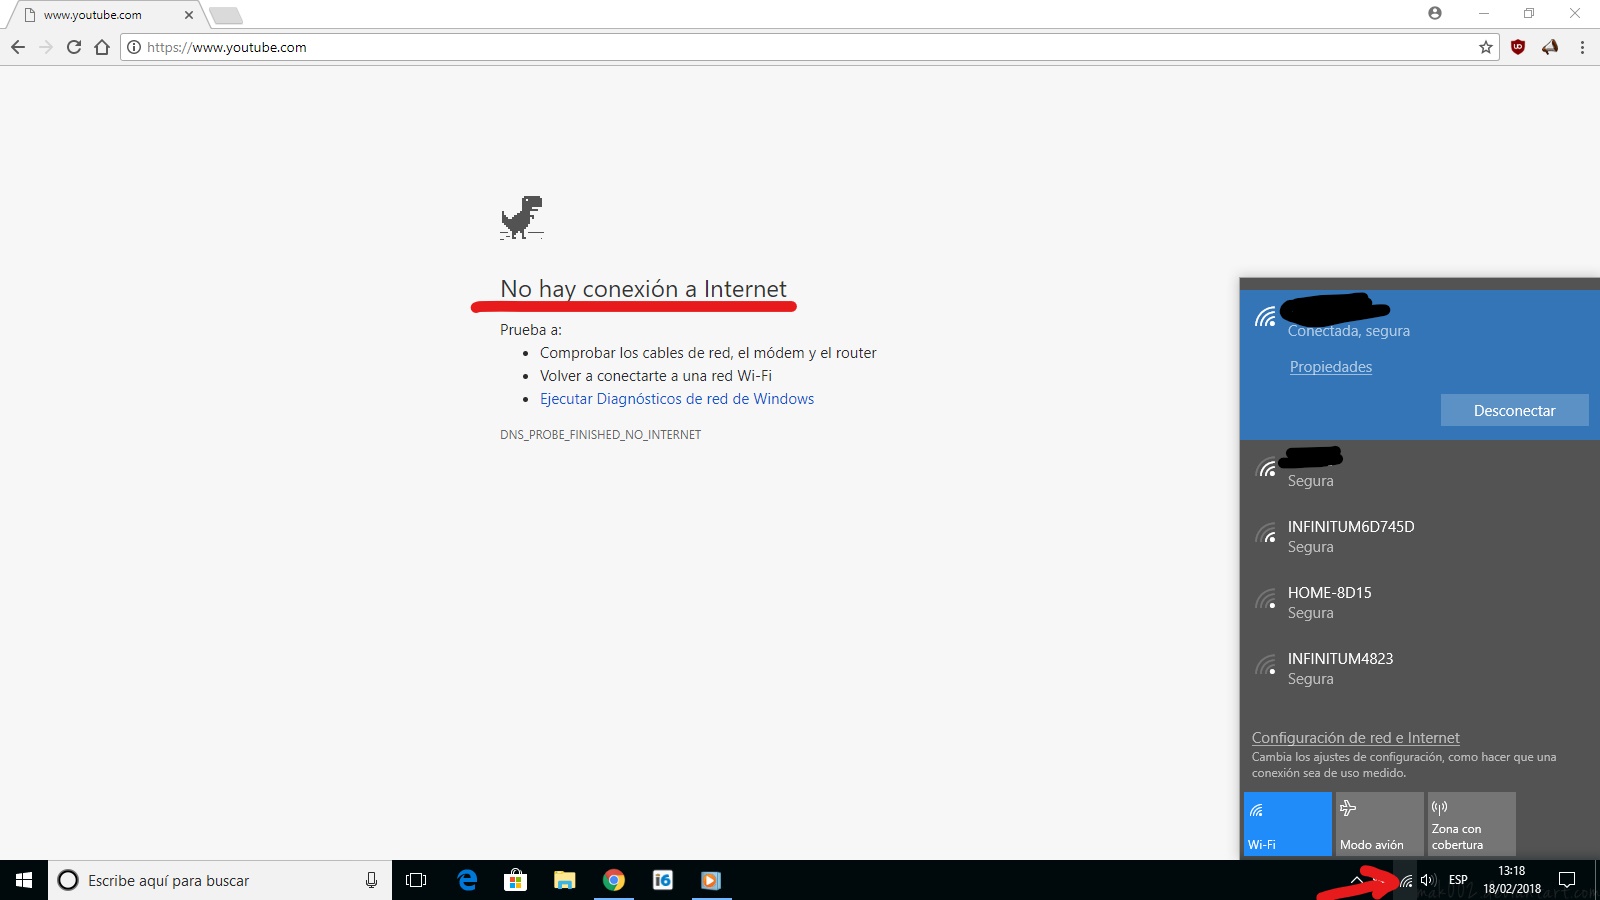
Task: Open Google Chrome from the taskbar
Action: pyautogui.click(x=613, y=880)
